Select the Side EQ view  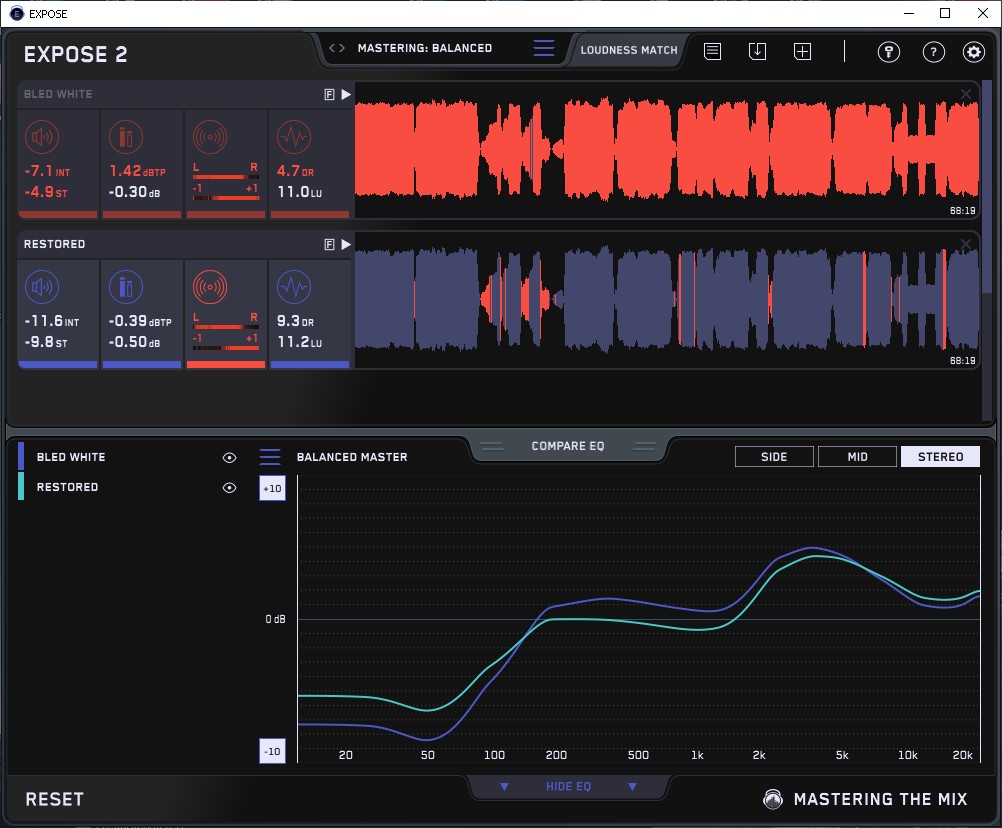[x=774, y=457]
